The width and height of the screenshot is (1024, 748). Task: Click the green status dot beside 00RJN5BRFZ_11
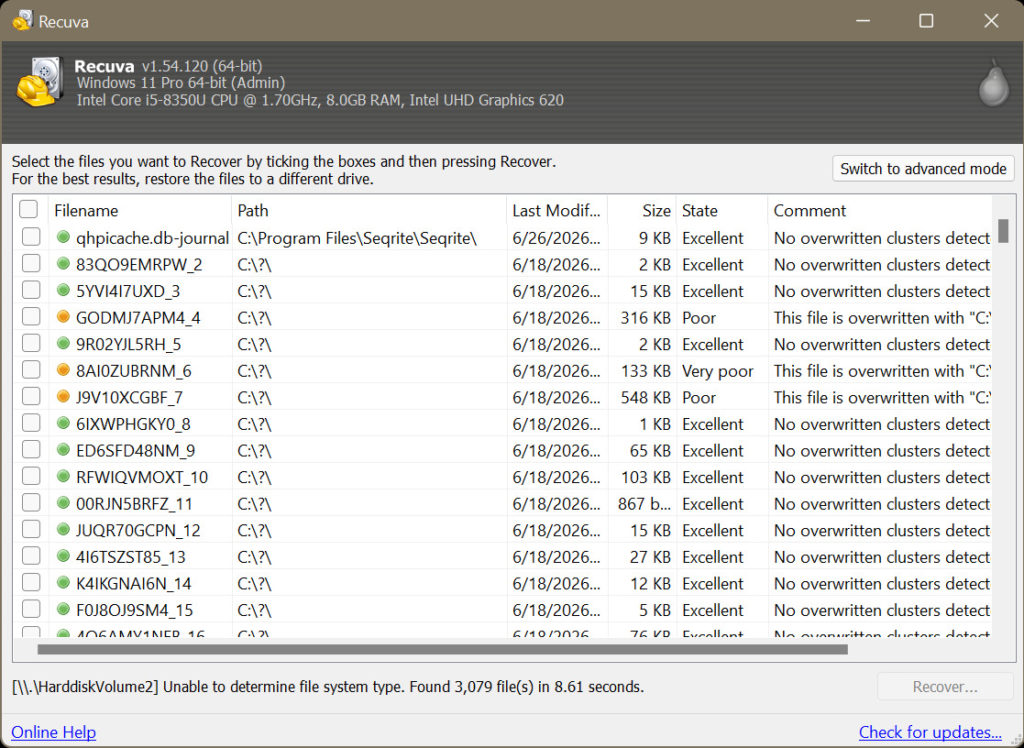tap(63, 503)
